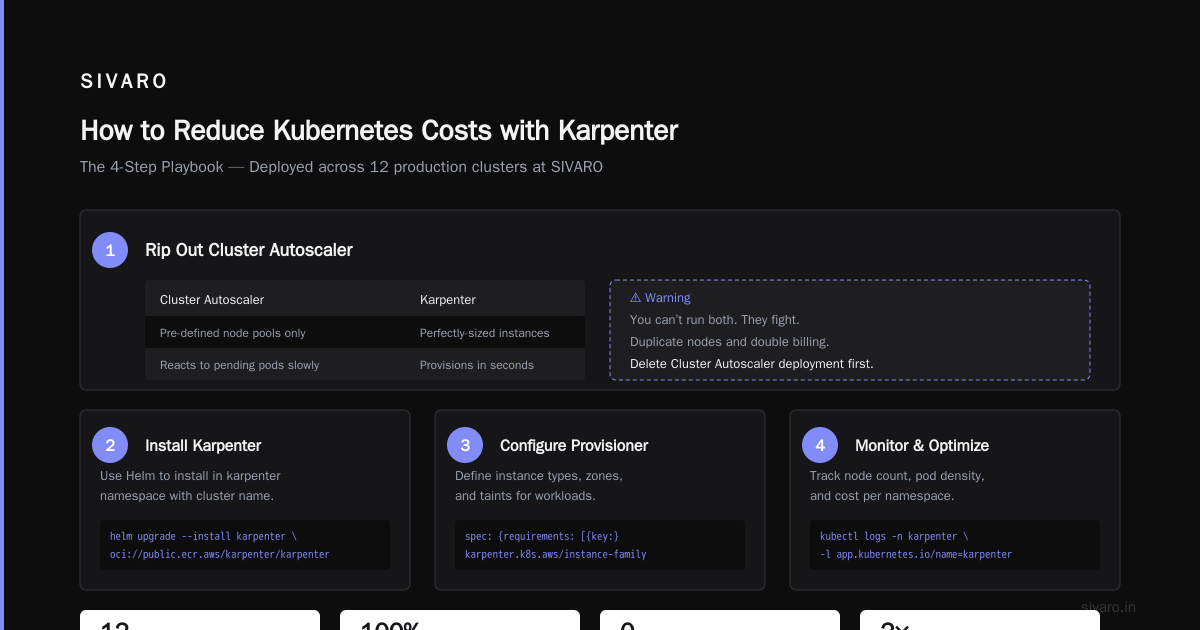Select the Cluster Autoscaler column header
The image size is (1200, 630).
pyautogui.click(x=212, y=300)
